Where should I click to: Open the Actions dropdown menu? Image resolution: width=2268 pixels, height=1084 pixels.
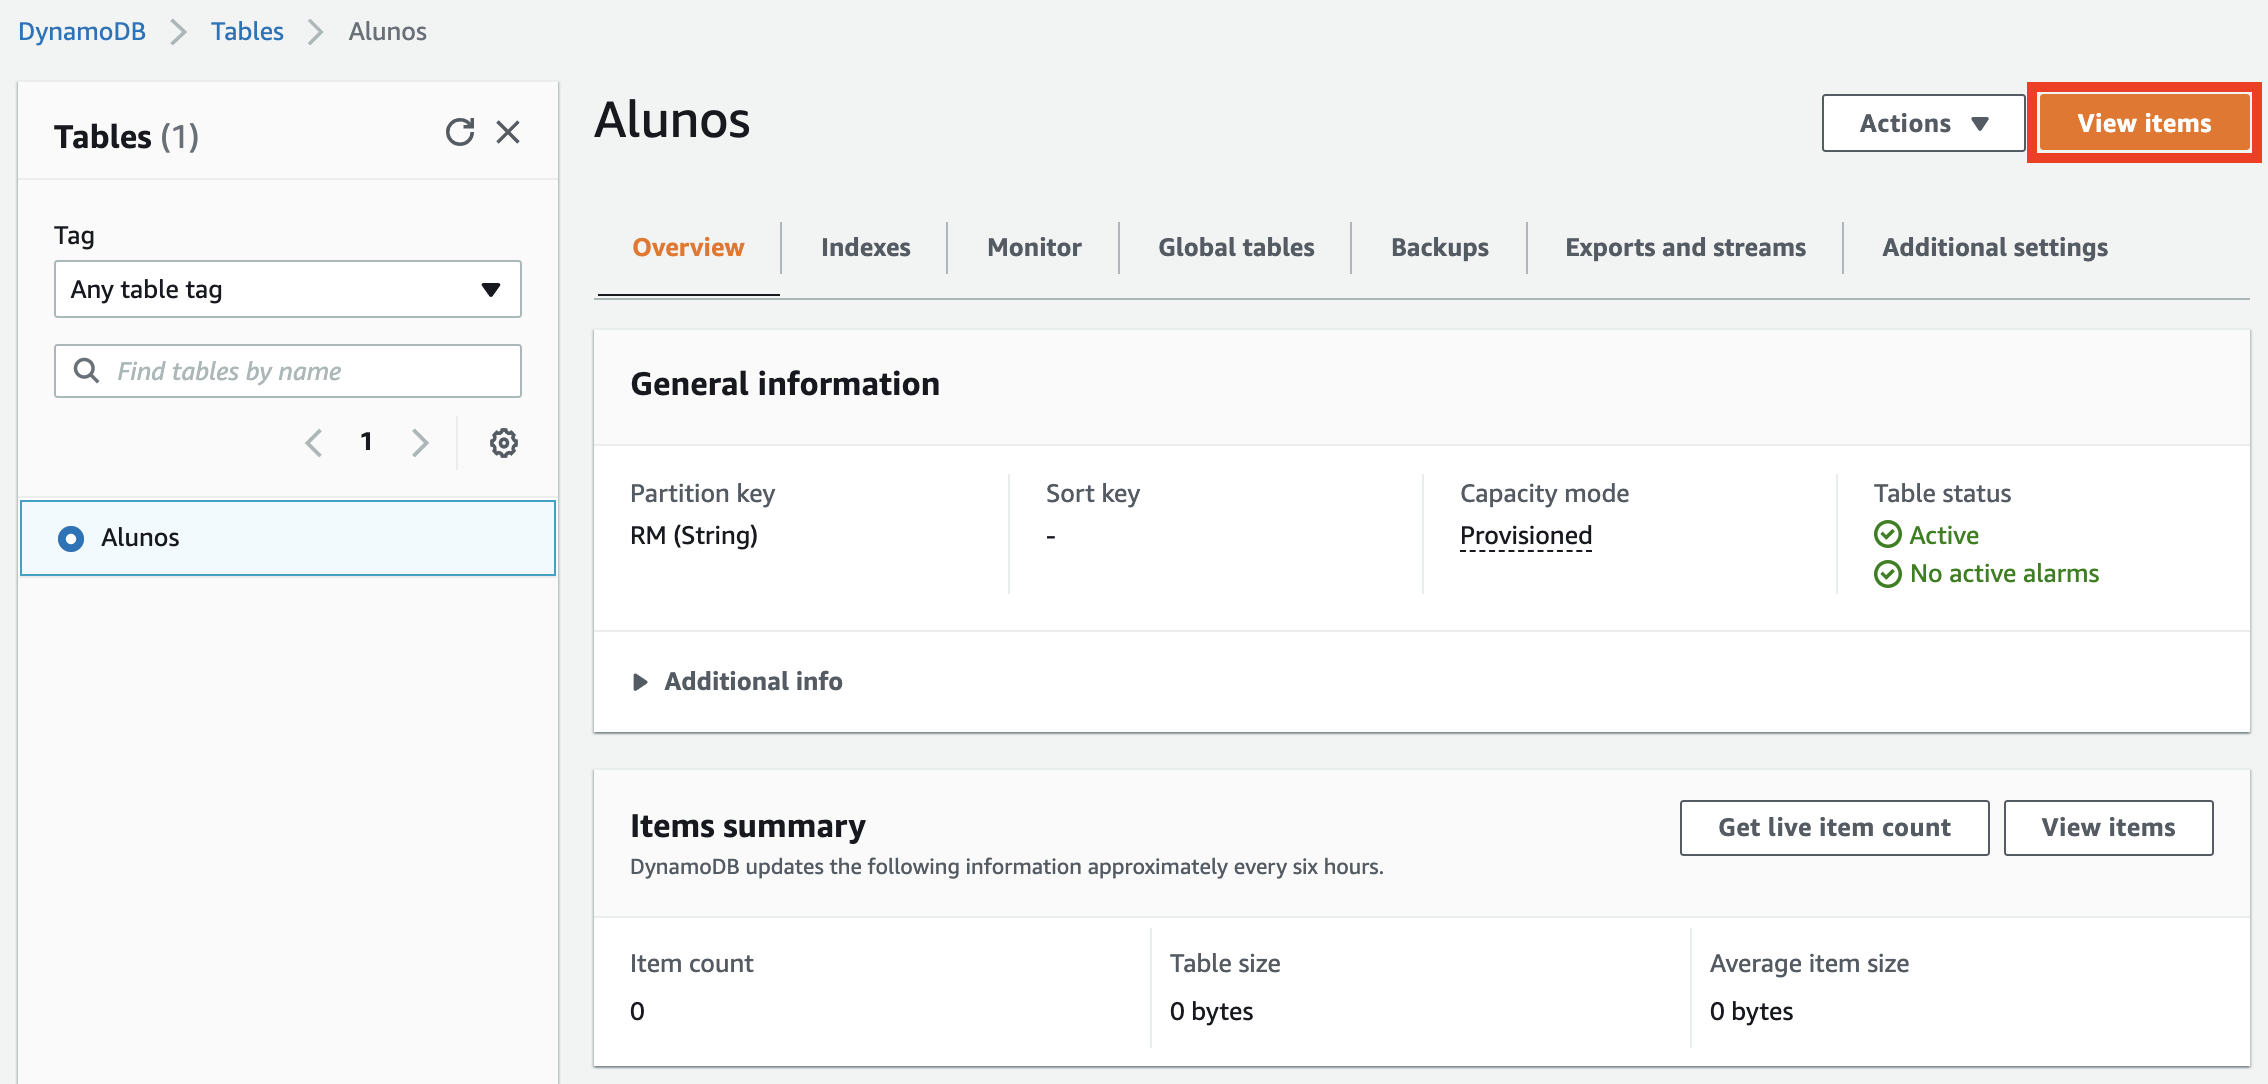(1922, 123)
